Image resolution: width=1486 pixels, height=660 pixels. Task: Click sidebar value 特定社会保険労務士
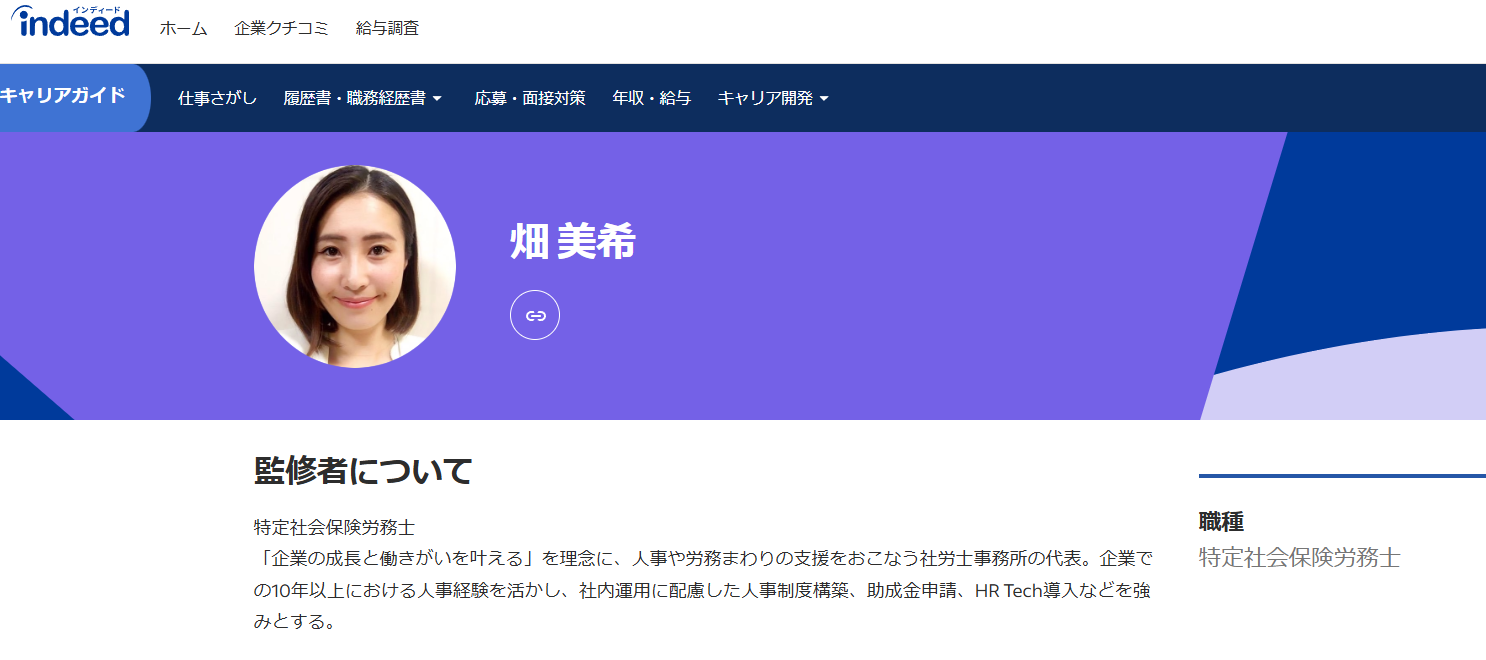1299,557
